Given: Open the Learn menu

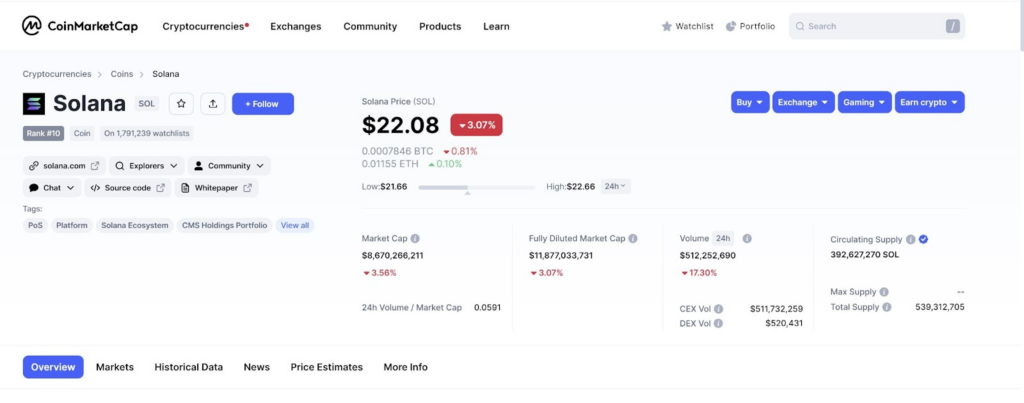Looking at the screenshot, I should pos(496,27).
